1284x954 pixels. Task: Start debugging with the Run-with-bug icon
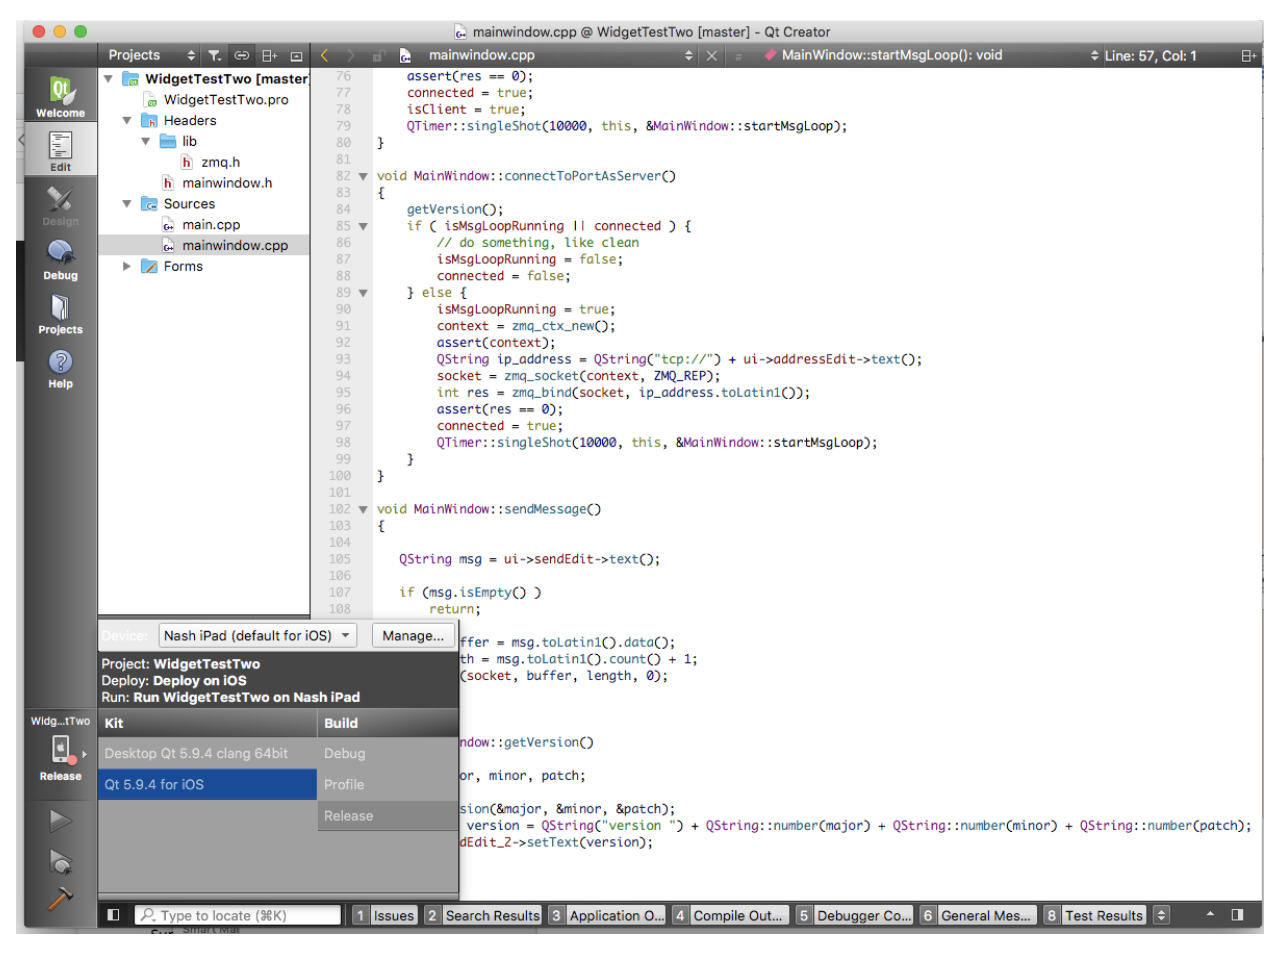coord(60,861)
